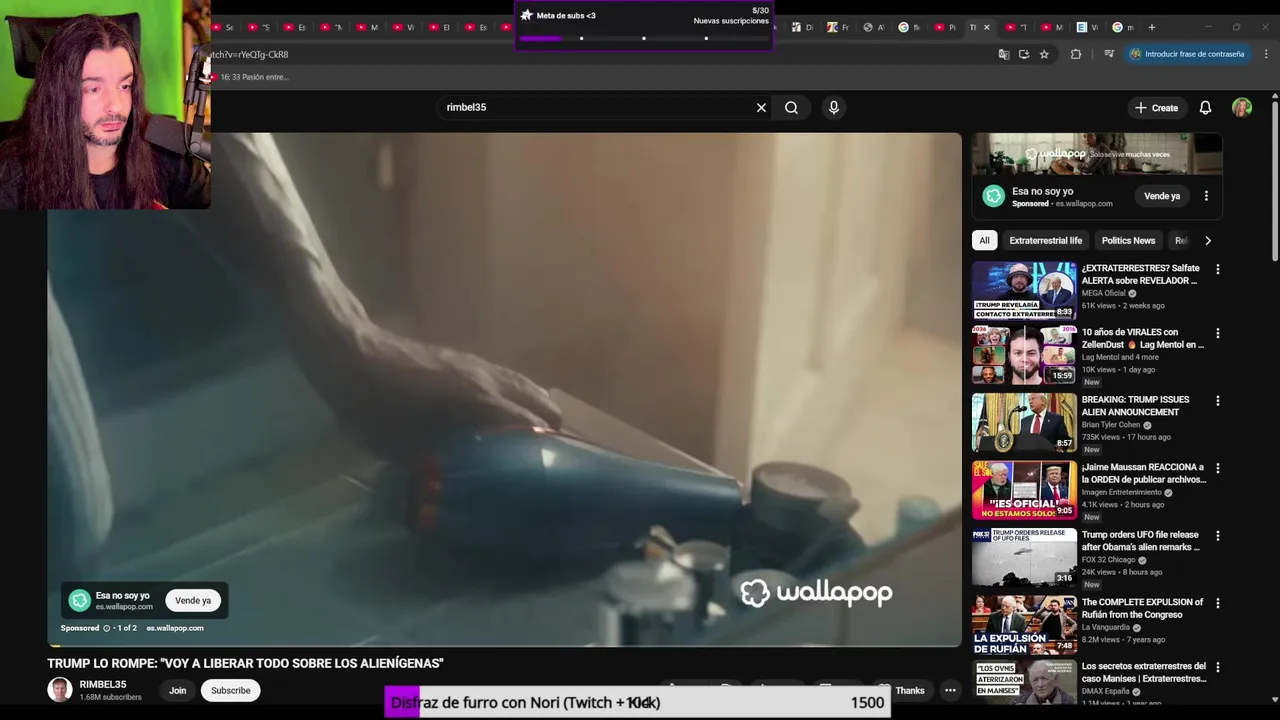1280x720 pixels.
Task: Open the YouTube account avatar menu
Action: (x=1242, y=108)
